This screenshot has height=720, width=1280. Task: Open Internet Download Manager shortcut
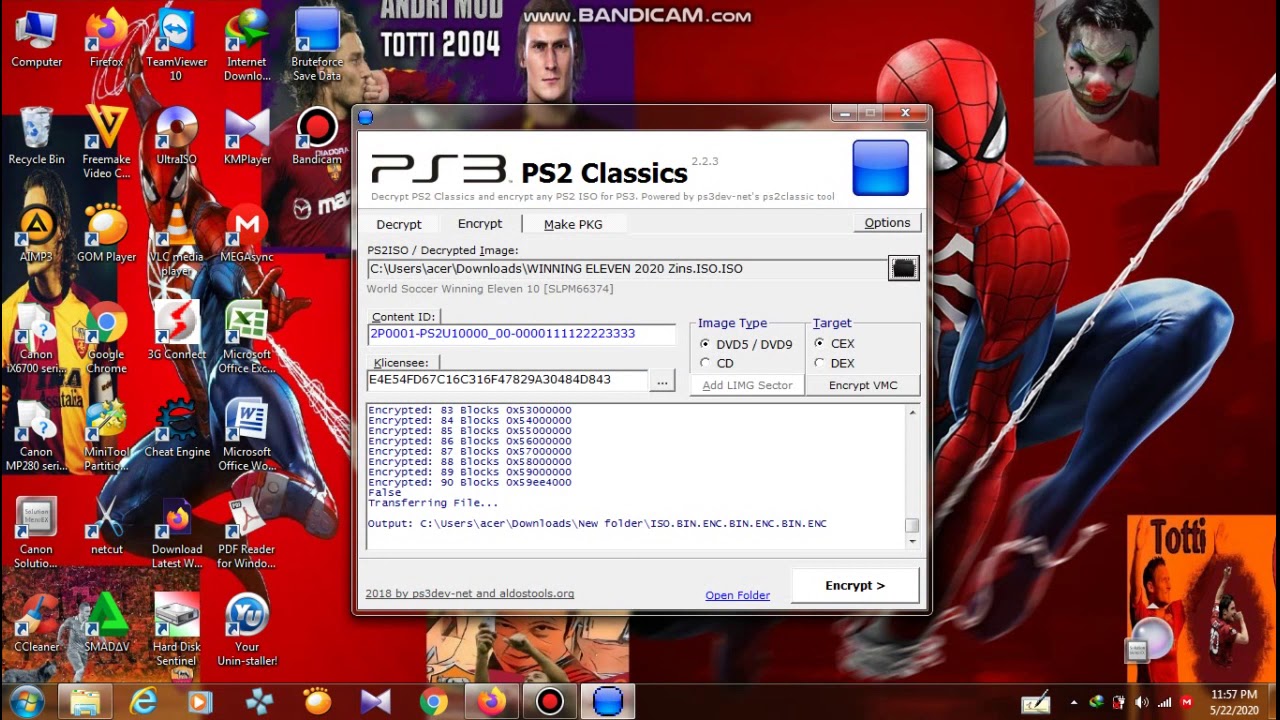(x=247, y=45)
